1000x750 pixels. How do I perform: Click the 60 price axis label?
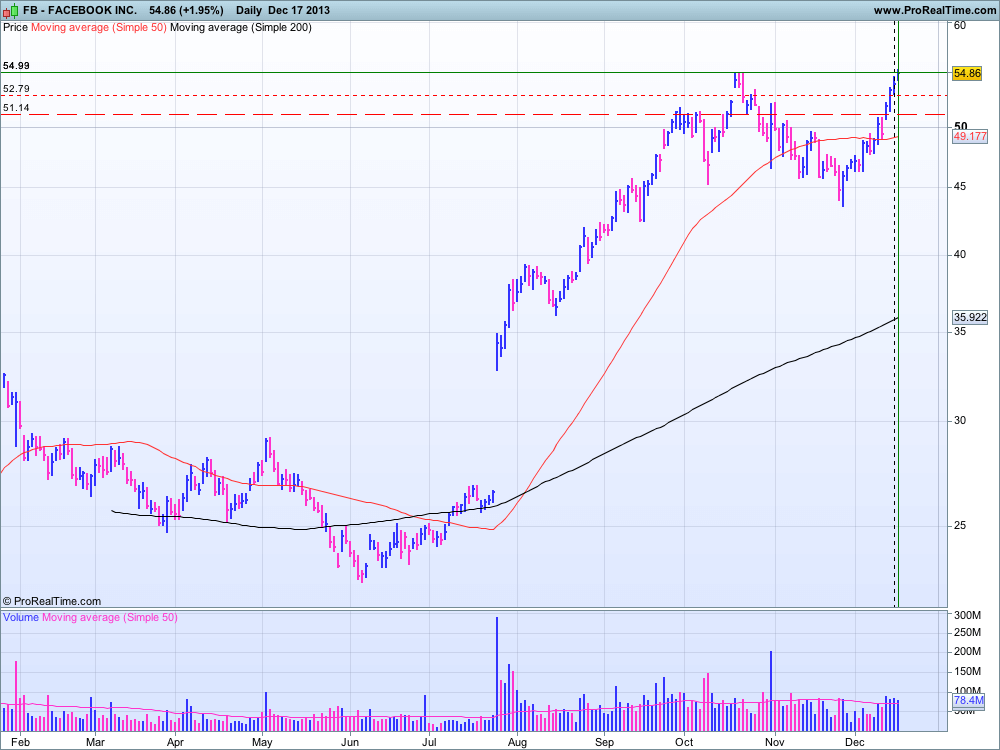click(x=960, y=26)
